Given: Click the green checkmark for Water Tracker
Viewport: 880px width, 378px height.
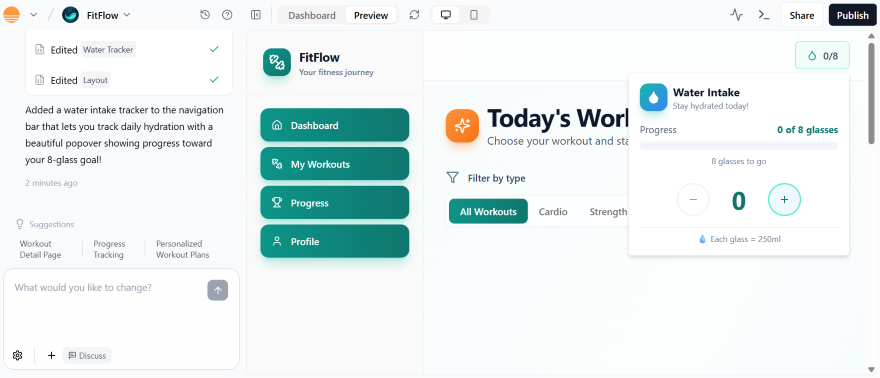Looking at the screenshot, I should 214,49.
